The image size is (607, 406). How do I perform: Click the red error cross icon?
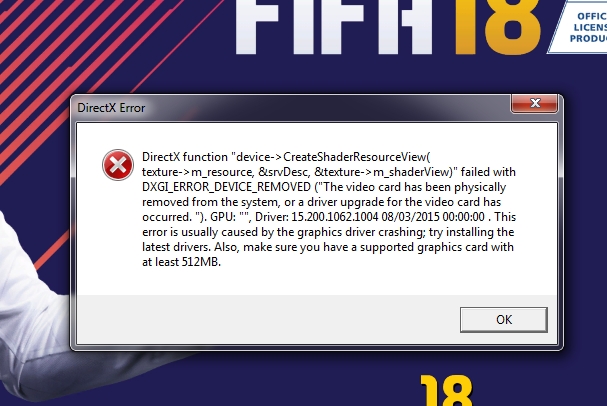click(x=118, y=165)
